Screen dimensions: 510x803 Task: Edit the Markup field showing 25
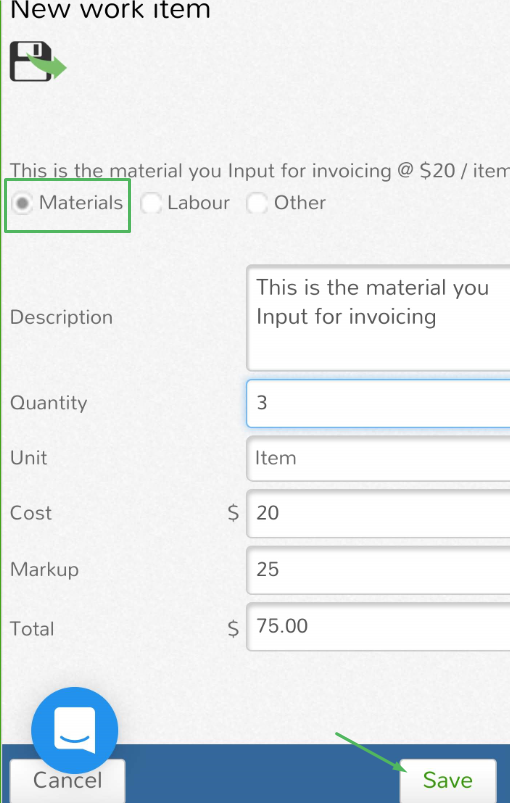click(x=378, y=569)
